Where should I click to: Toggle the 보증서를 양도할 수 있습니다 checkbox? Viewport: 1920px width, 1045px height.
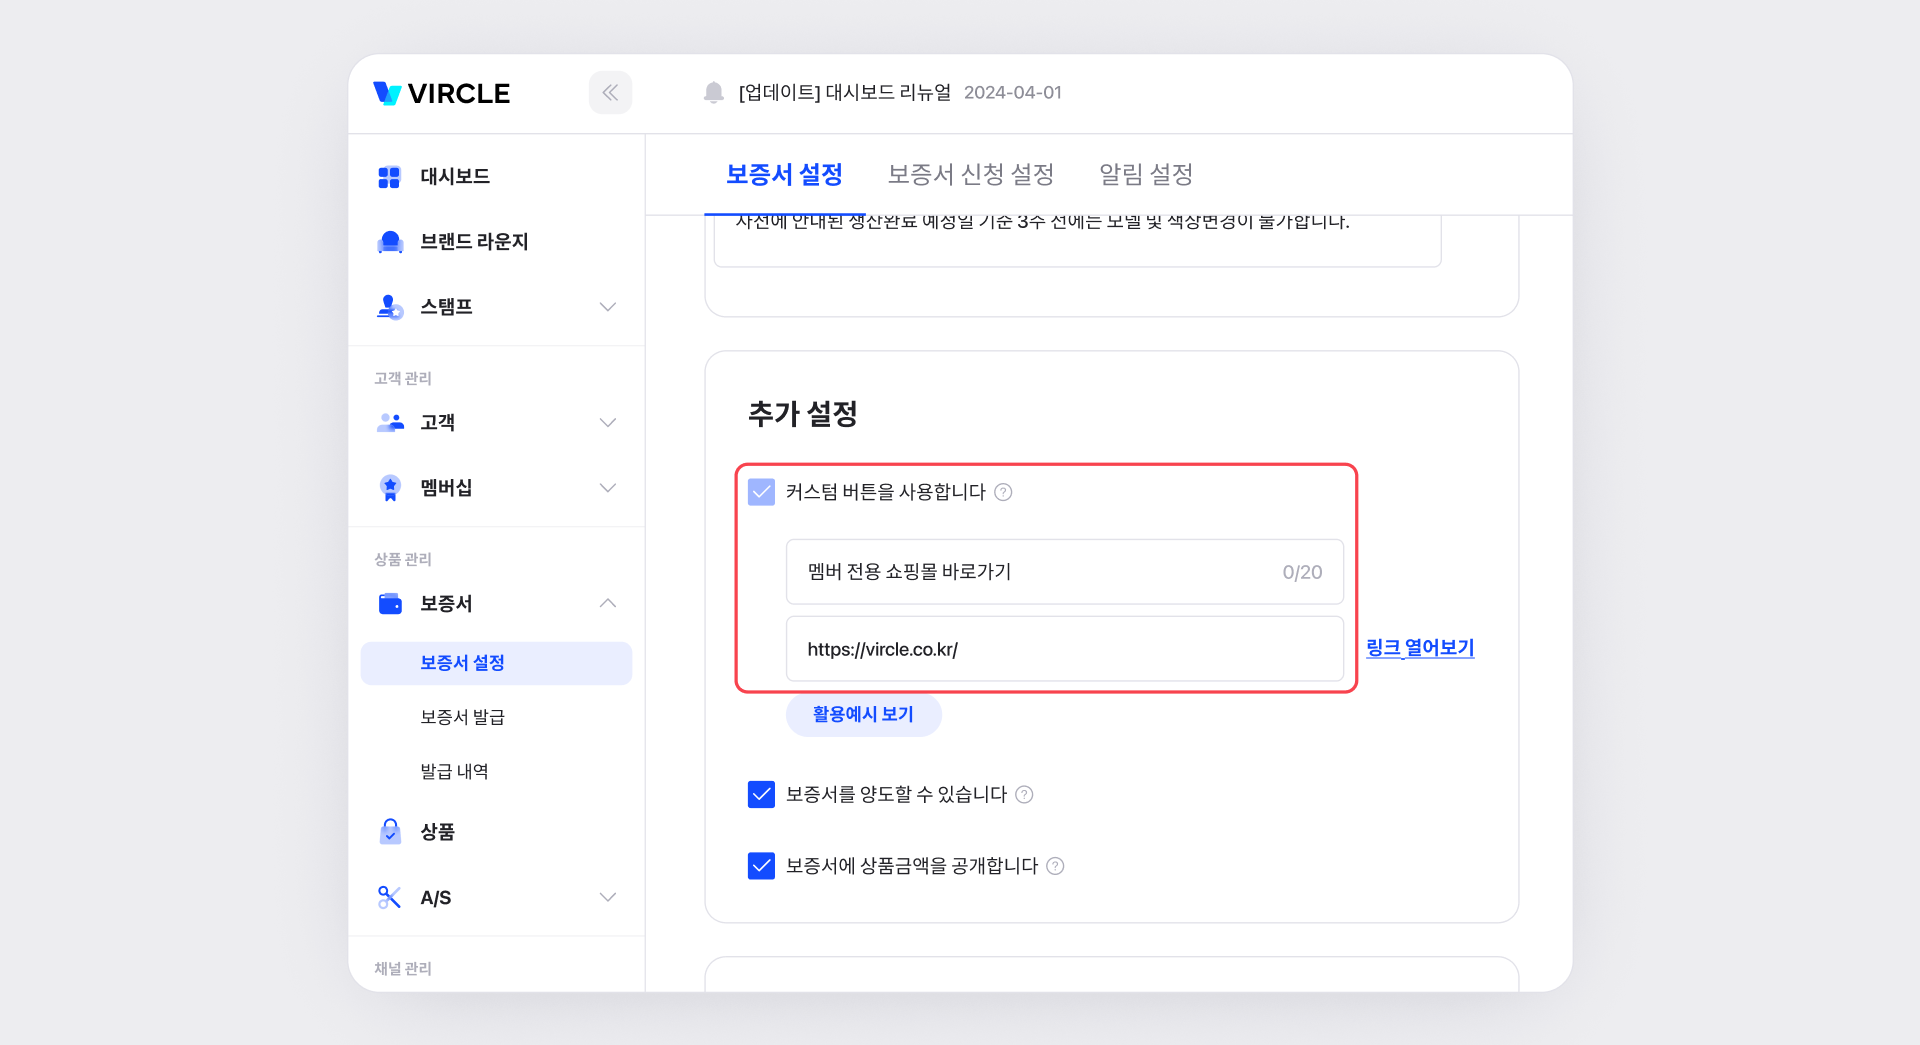[x=761, y=795]
